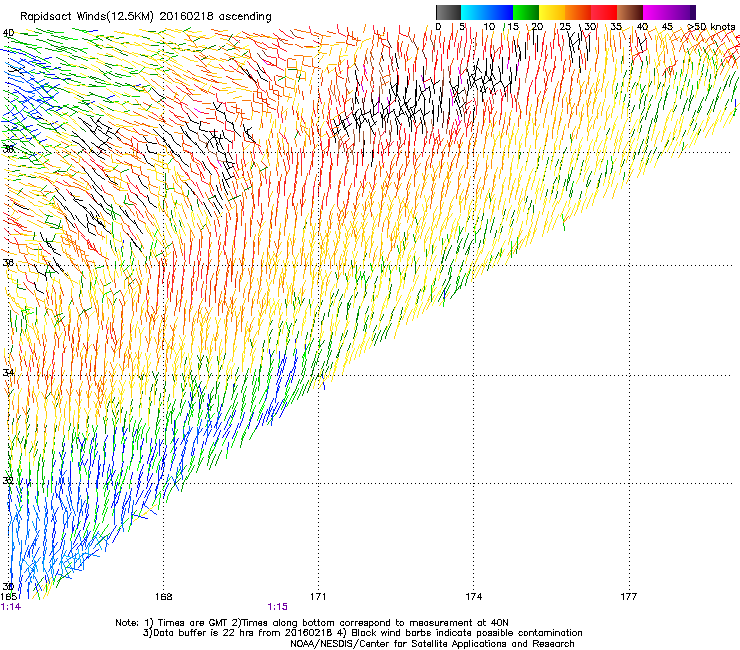
Task: Click the '174' longitude axis label
Action: coord(473,597)
